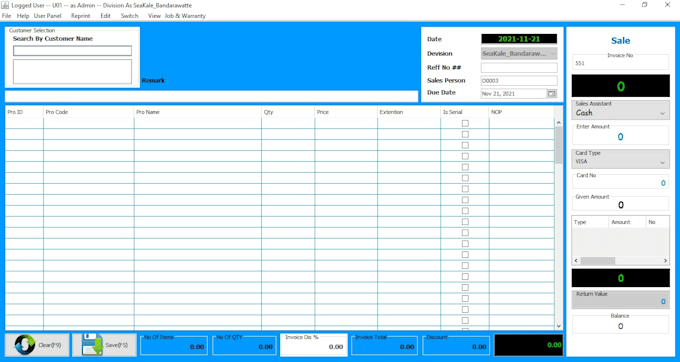This screenshot has width=680, height=362.
Task: Click the Invoice No field
Action: (621, 63)
